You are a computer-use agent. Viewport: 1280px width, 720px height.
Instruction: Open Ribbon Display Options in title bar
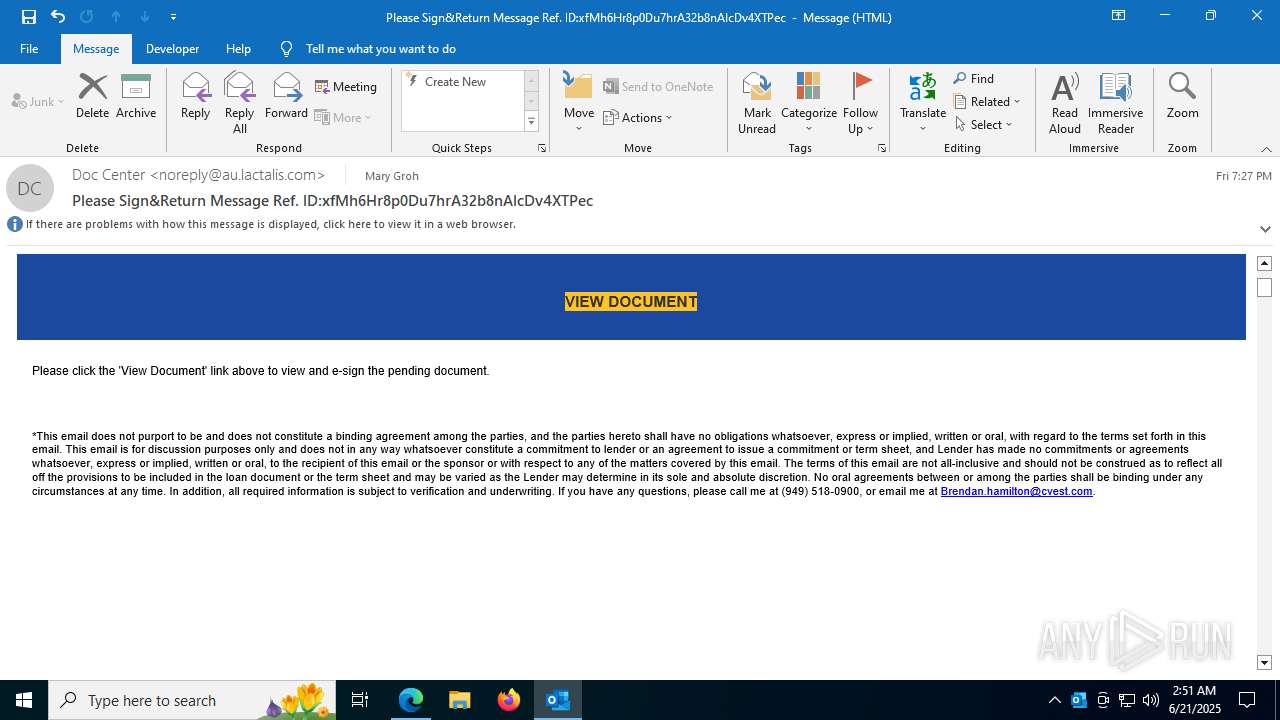click(1118, 16)
